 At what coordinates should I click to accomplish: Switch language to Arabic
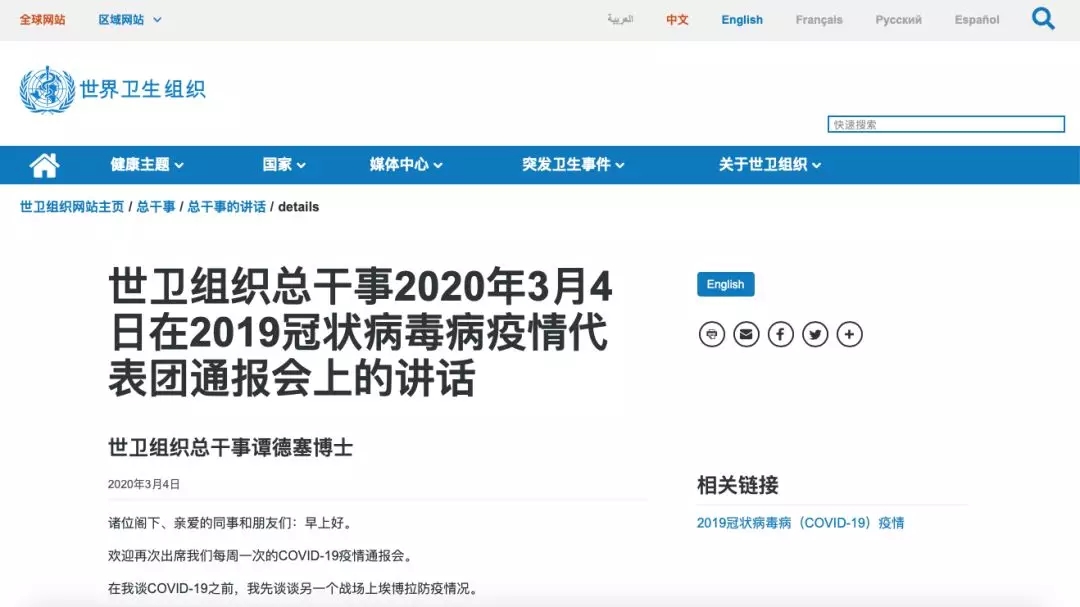pyautogui.click(x=620, y=19)
